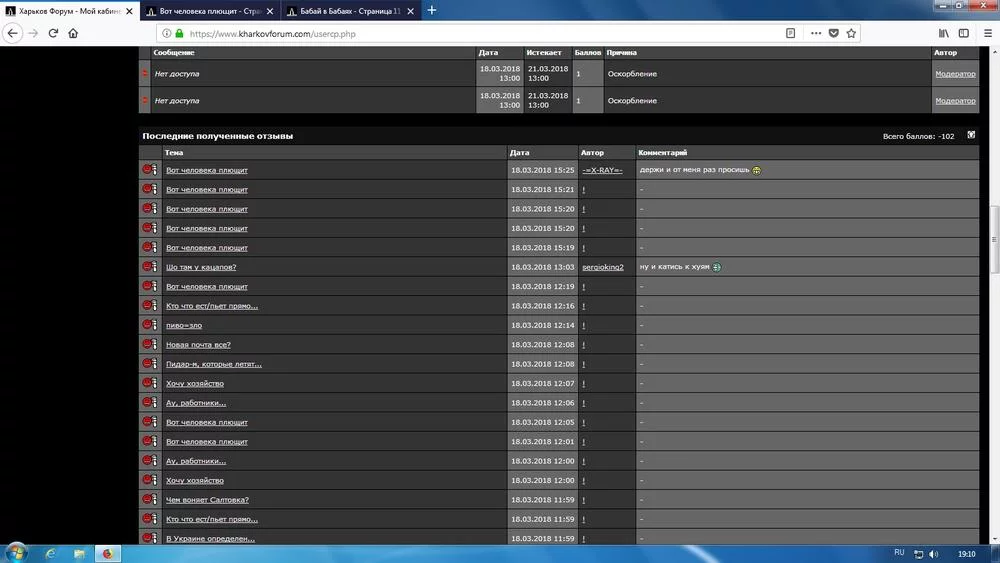The width and height of the screenshot is (1000, 563).
Task: Click the address bar URL field
Action: tap(472, 33)
